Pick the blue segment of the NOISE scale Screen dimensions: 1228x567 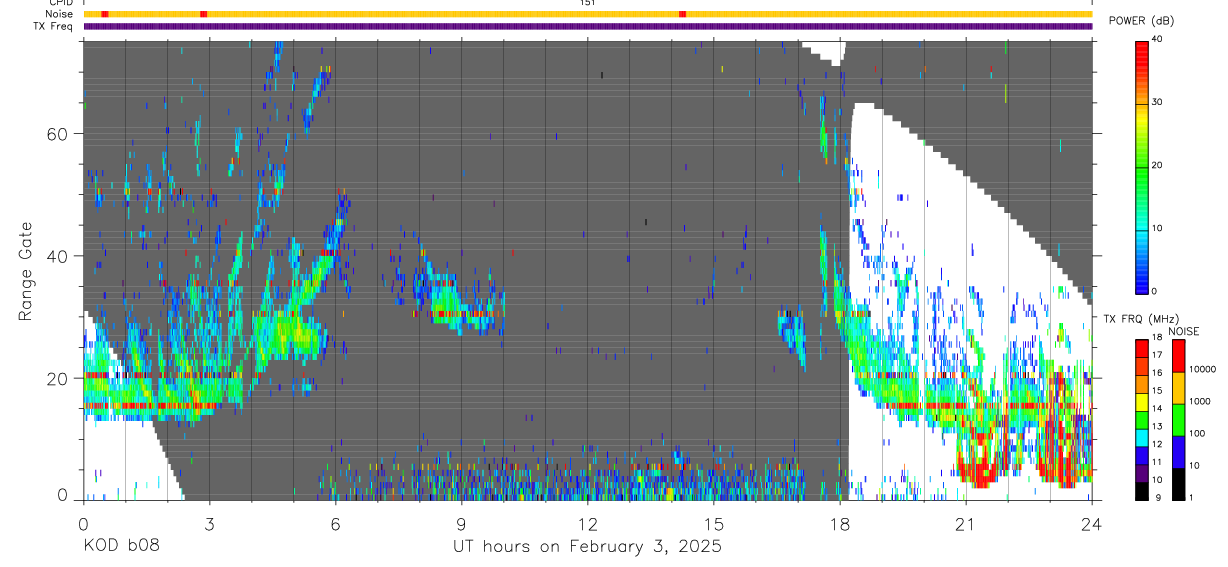click(1178, 451)
